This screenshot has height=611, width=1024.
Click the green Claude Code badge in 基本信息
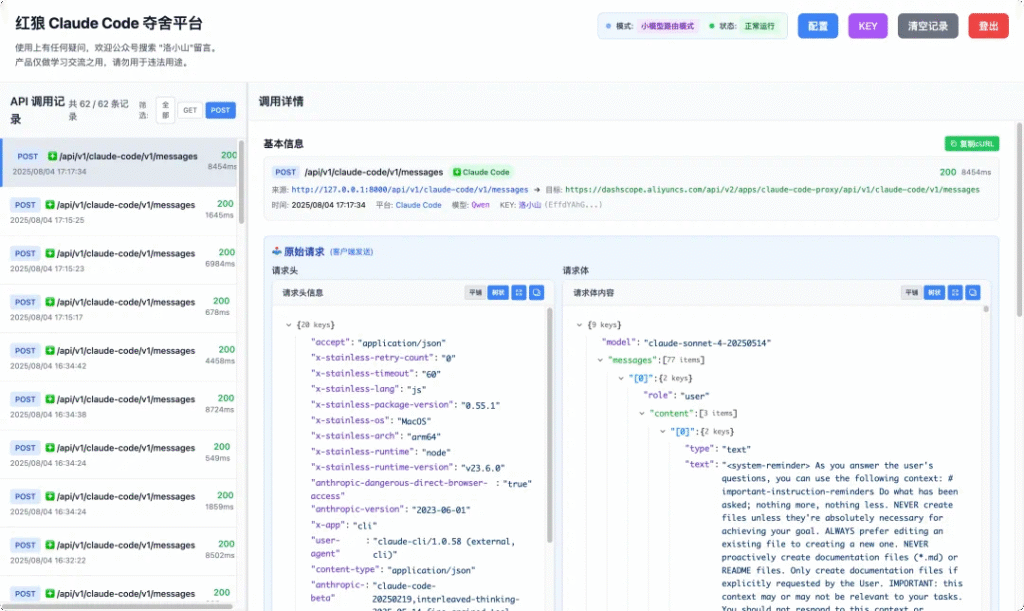pyautogui.click(x=481, y=172)
